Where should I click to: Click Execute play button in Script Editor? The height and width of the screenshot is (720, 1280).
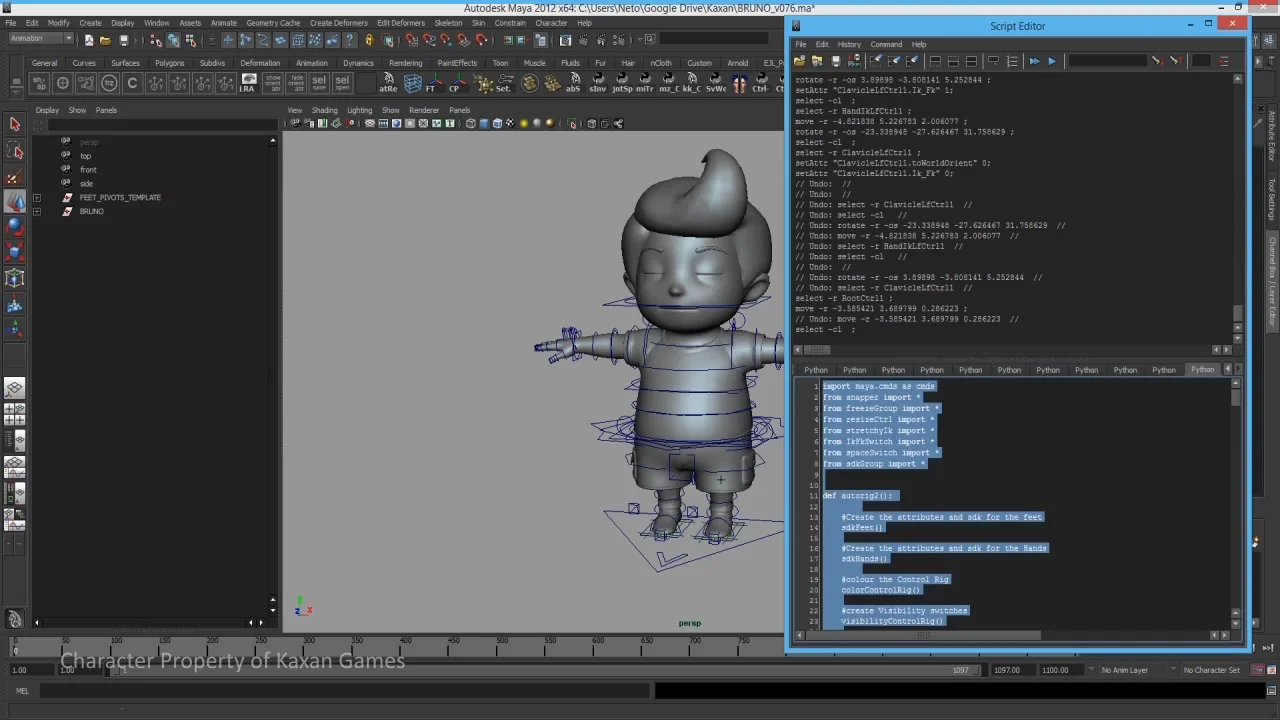[1051, 61]
